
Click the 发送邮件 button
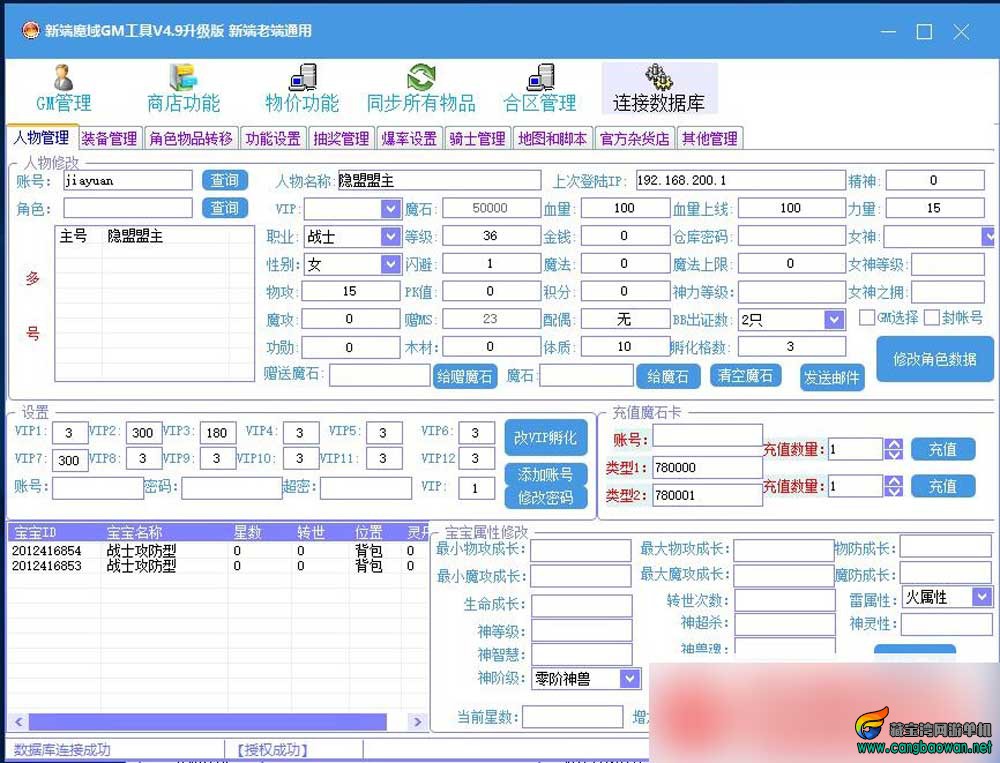click(832, 378)
